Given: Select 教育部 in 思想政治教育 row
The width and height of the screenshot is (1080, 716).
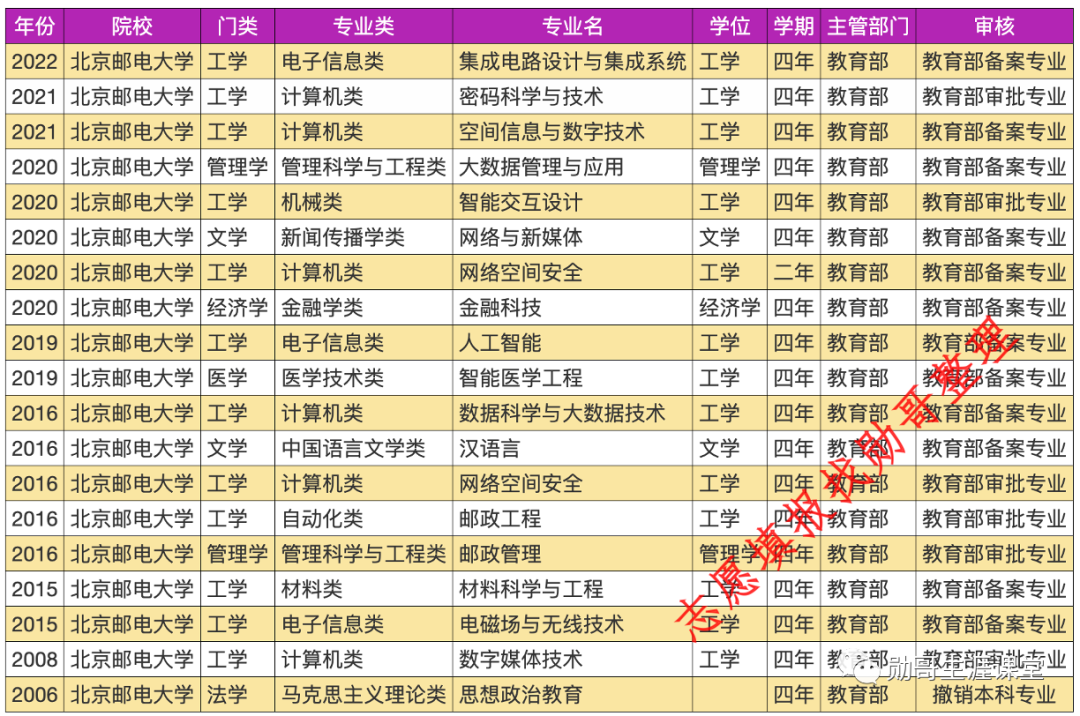Looking at the screenshot, I should click(868, 695).
